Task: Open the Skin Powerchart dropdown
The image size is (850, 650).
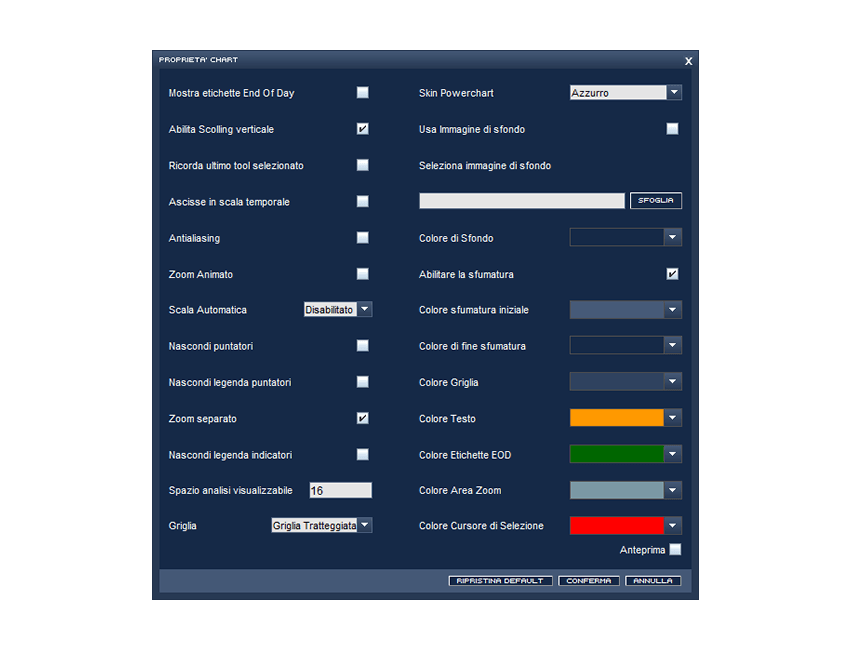Action: (x=674, y=93)
